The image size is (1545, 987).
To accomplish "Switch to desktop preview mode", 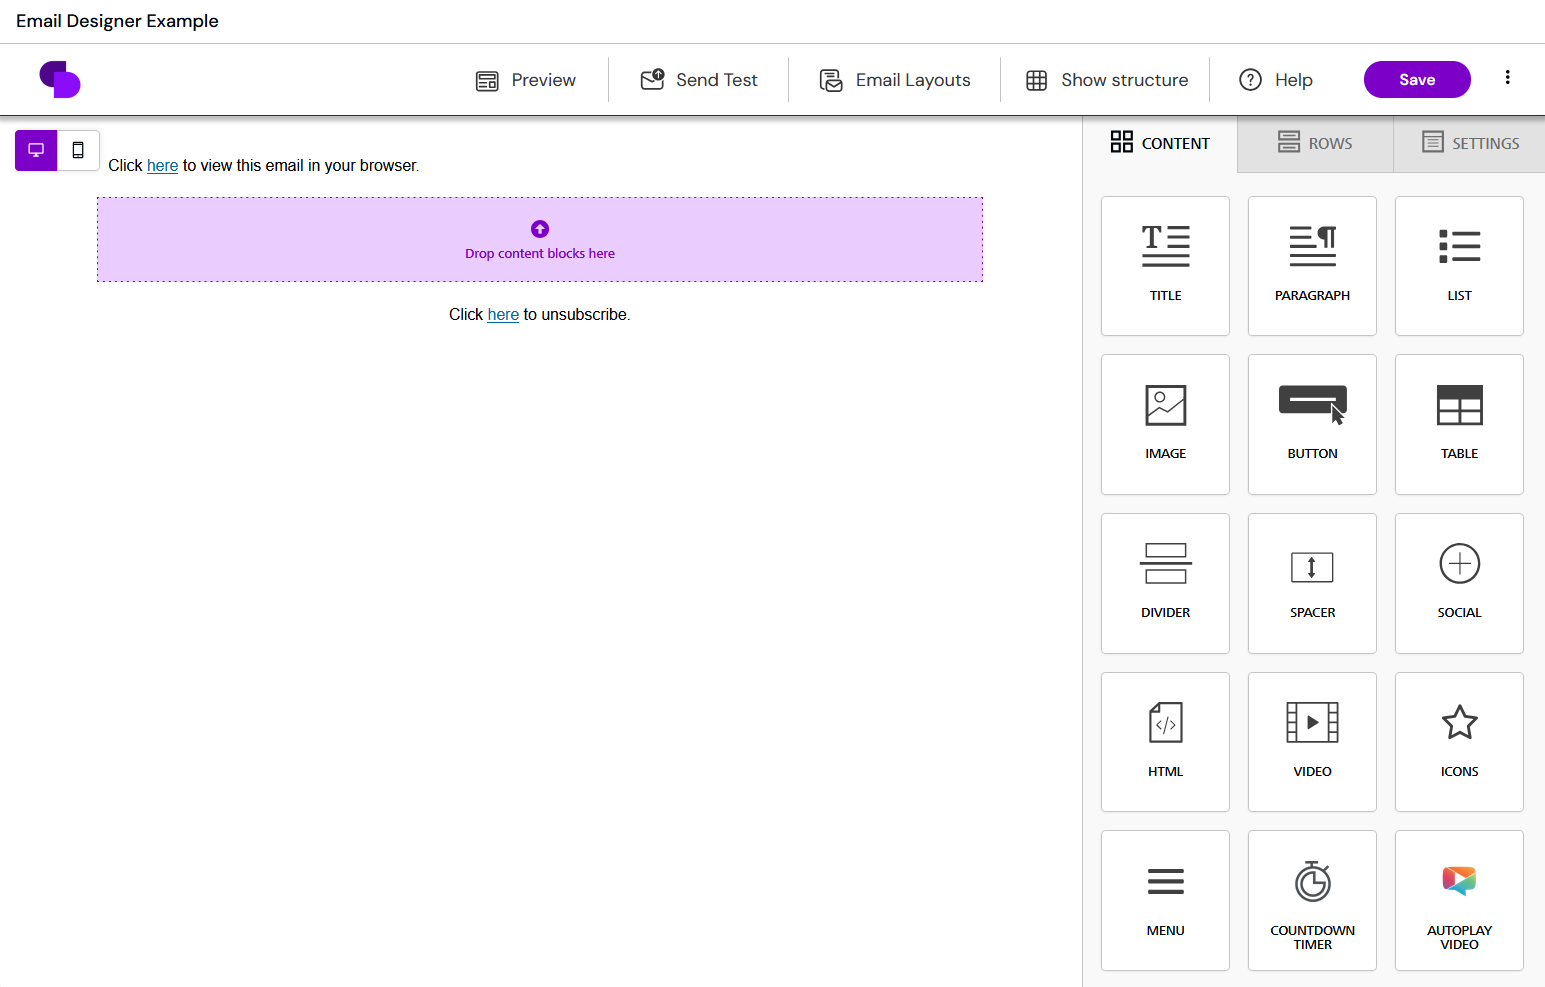I will click(x=36, y=150).
